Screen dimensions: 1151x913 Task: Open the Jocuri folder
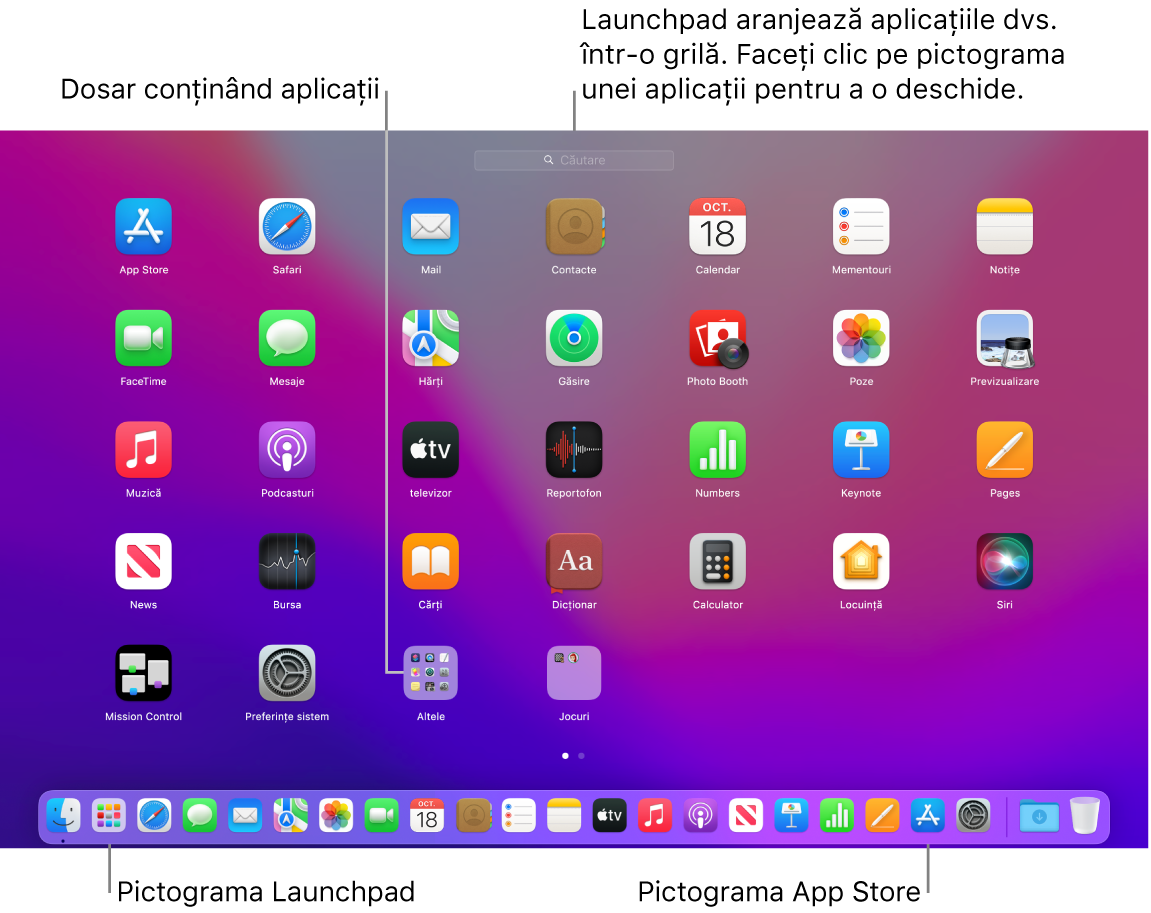[x=573, y=673]
